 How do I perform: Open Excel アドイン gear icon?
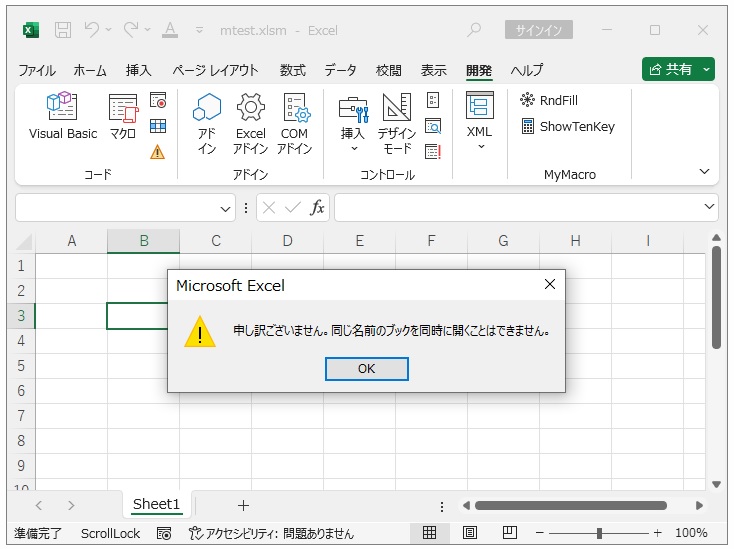point(250,123)
